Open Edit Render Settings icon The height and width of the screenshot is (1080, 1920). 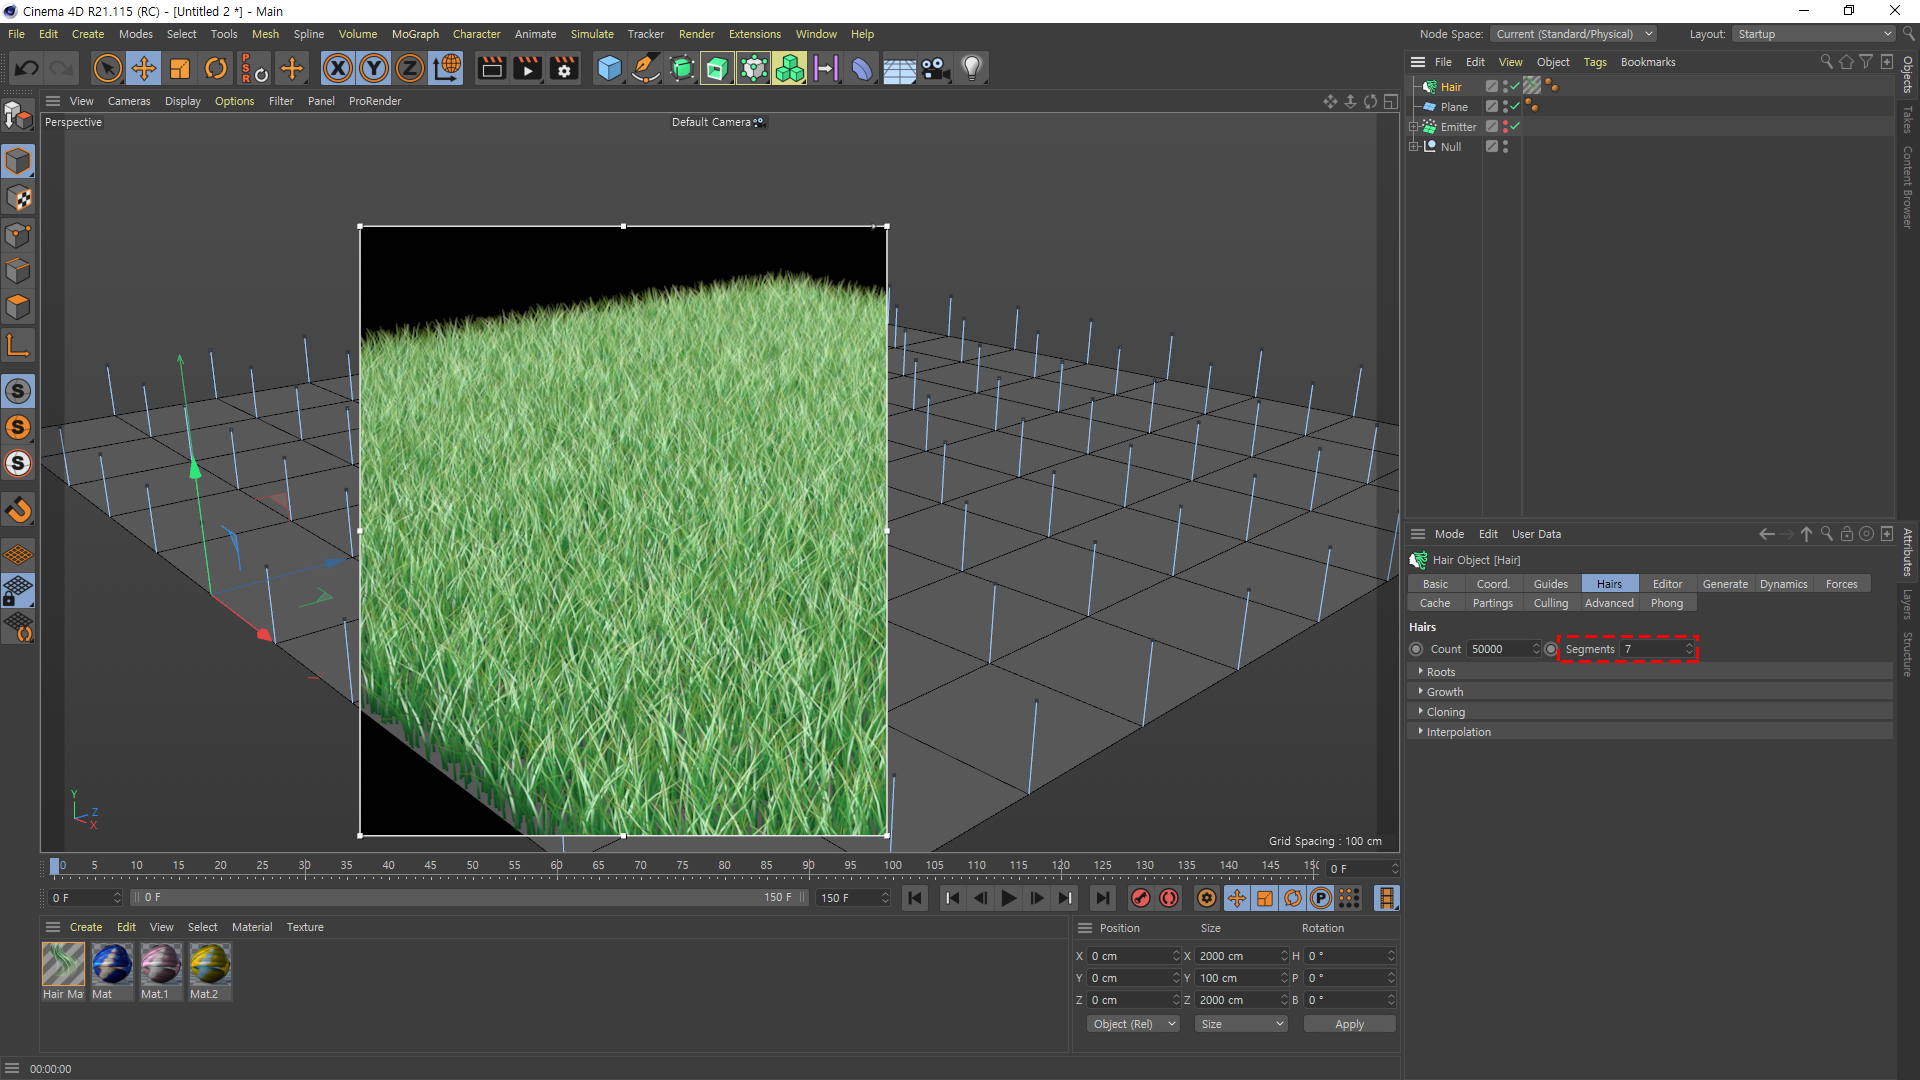[564, 68]
